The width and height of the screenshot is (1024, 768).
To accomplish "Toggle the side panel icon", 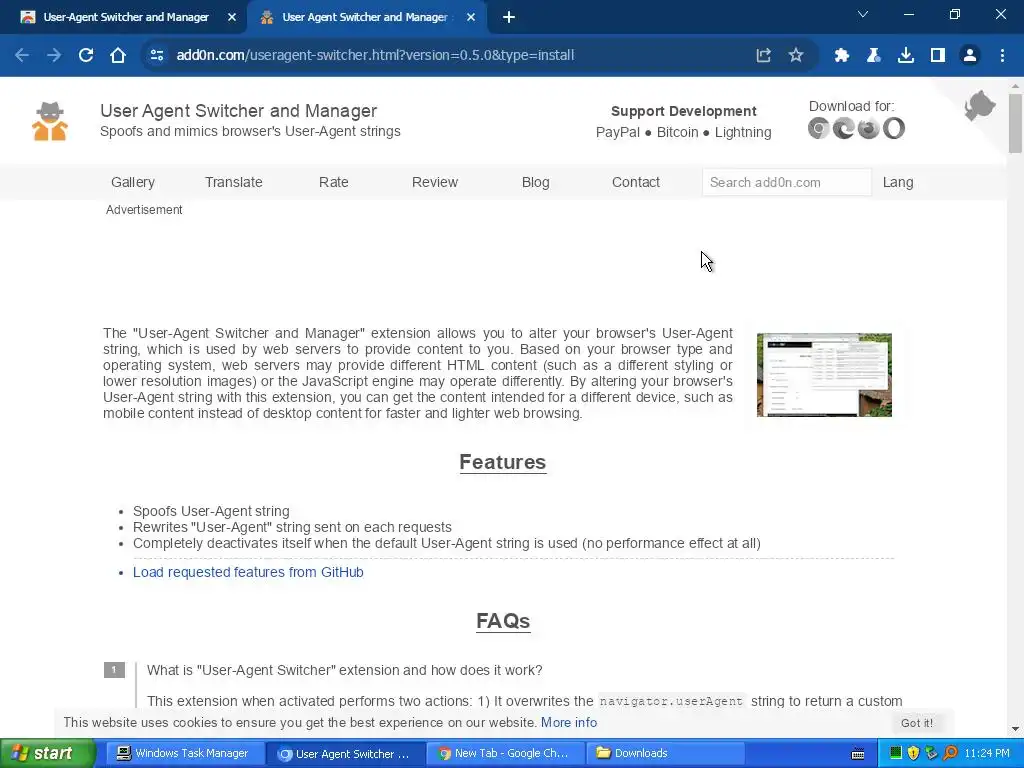I will point(938,56).
